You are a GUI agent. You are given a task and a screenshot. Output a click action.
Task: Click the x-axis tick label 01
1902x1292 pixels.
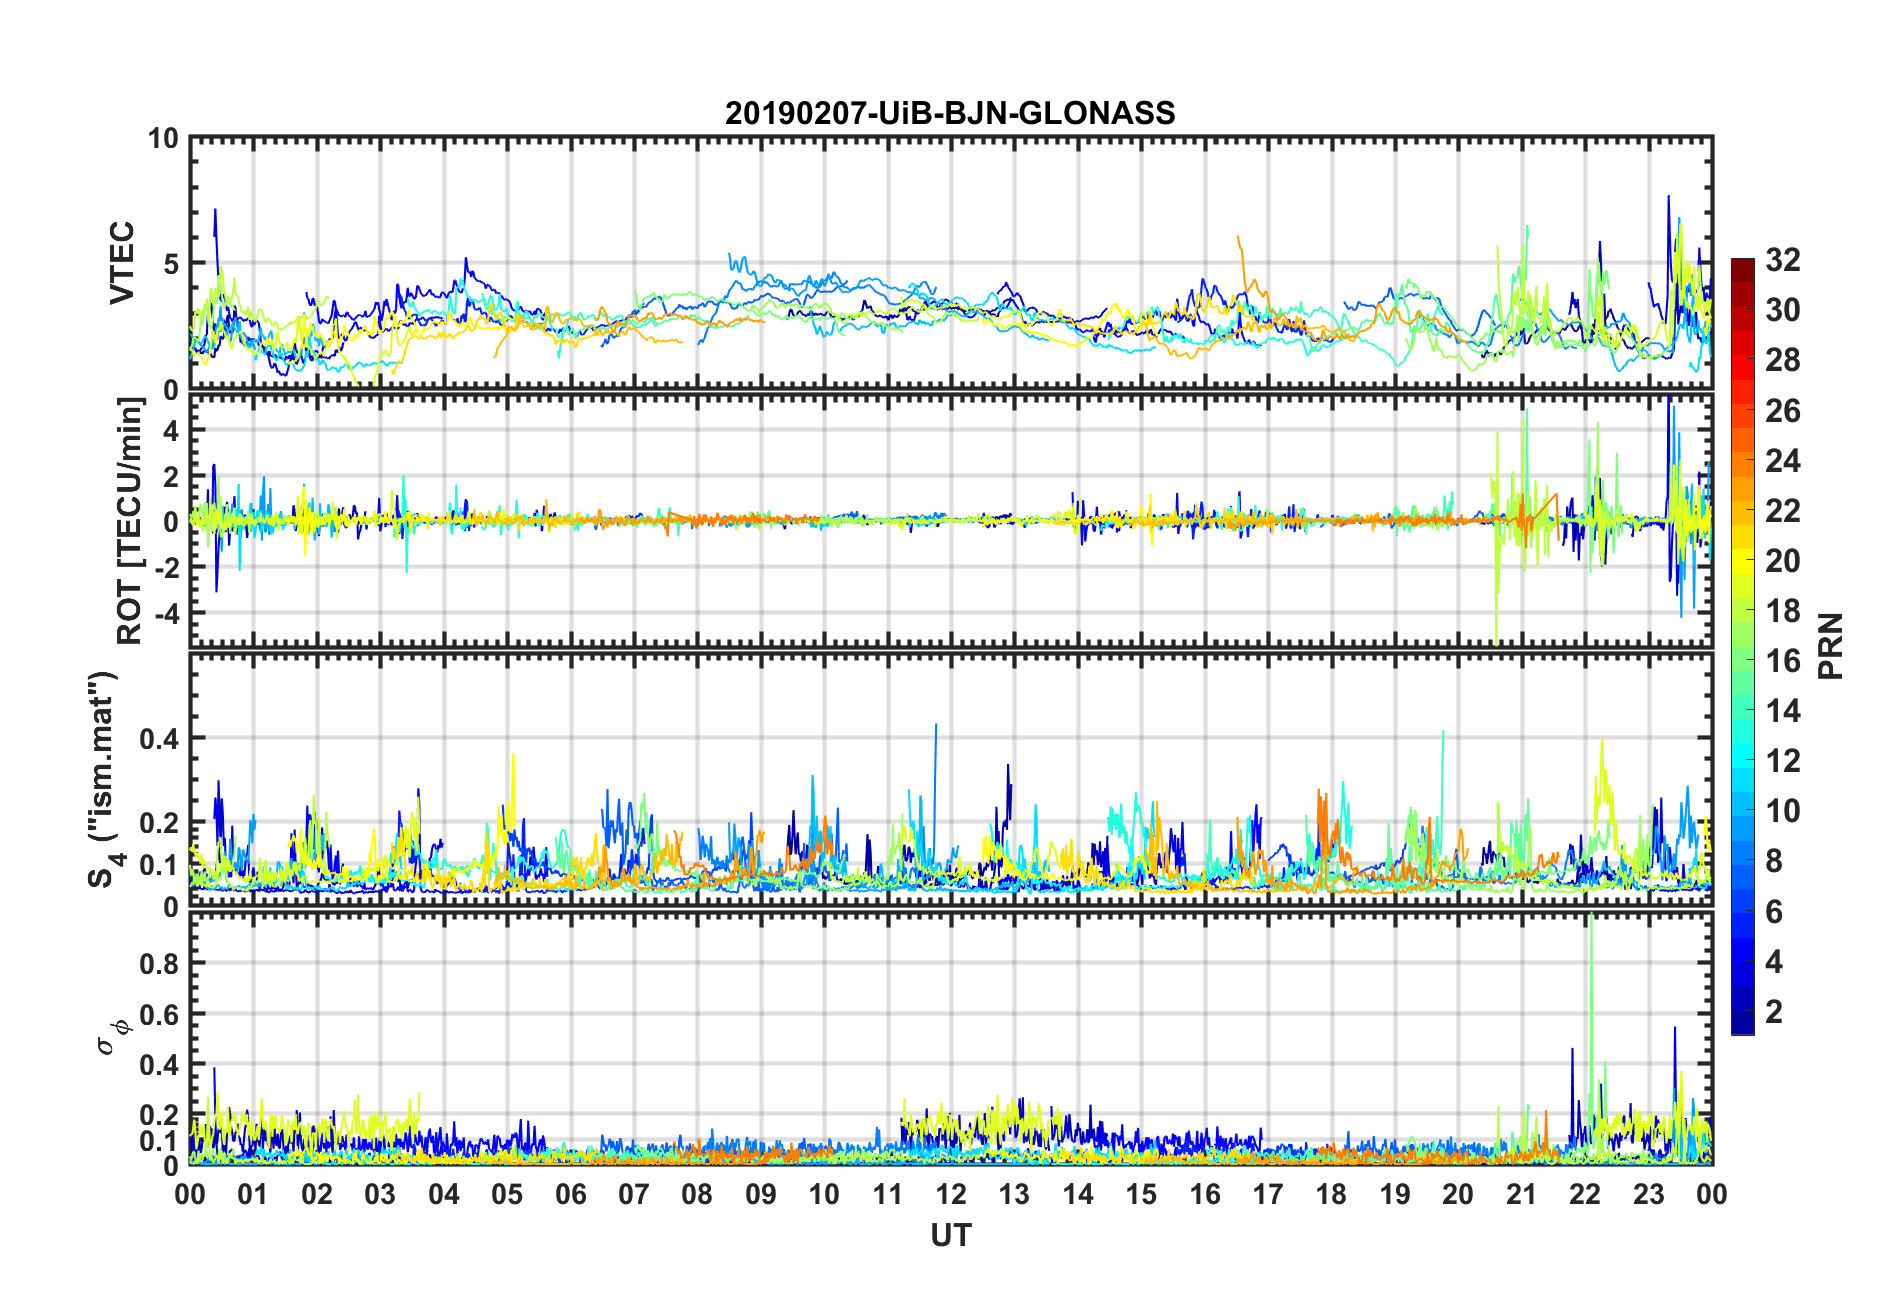tap(253, 1194)
